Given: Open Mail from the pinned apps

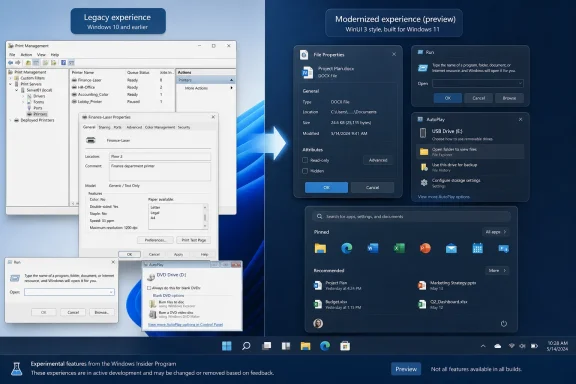Looking at the screenshot, I should (451, 249).
